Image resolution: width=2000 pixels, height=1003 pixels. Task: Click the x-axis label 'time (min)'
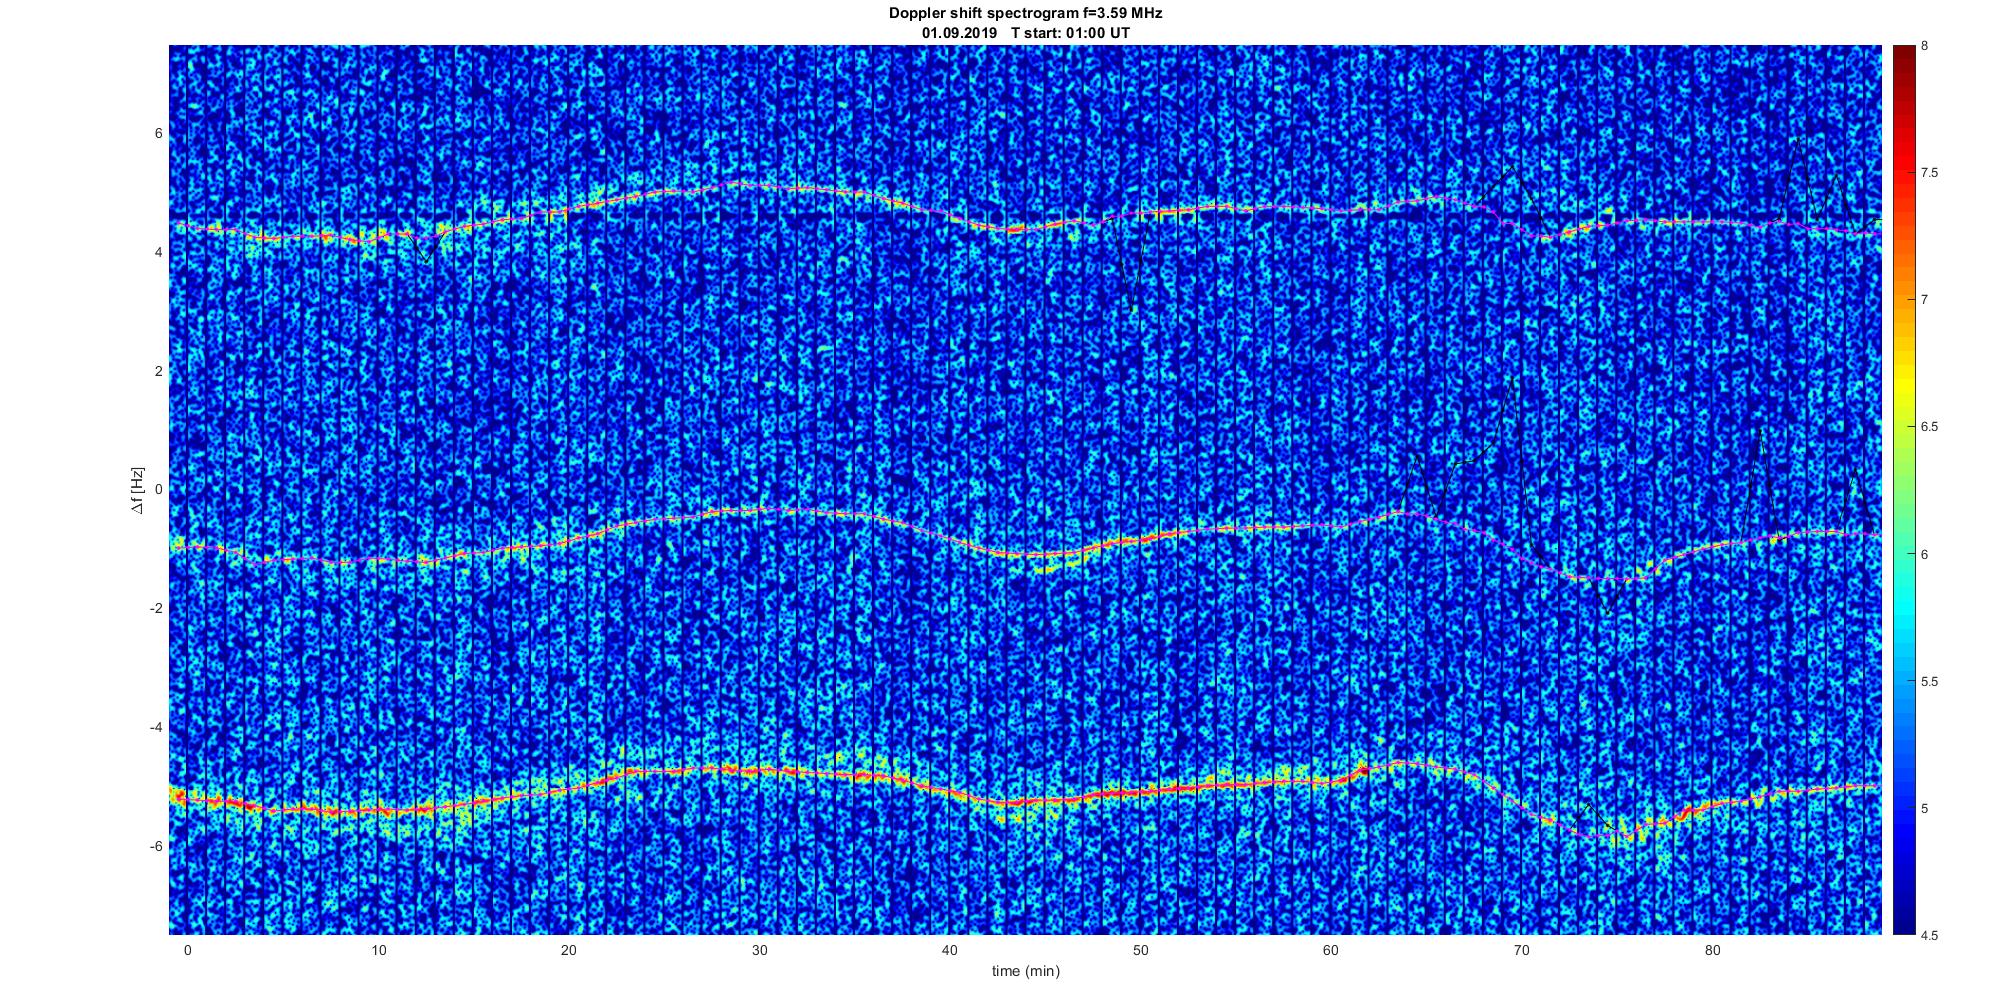[1026, 971]
